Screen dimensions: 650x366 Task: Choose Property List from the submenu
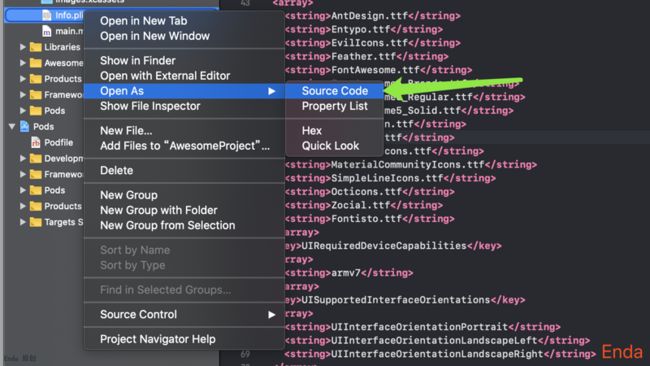[x=335, y=106]
